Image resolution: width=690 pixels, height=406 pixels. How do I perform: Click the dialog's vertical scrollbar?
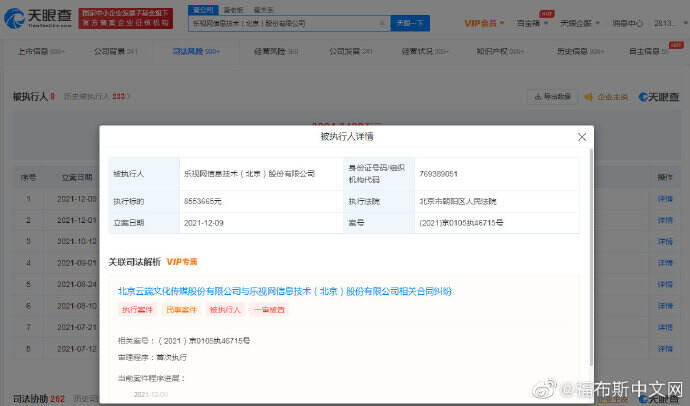(591, 257)
